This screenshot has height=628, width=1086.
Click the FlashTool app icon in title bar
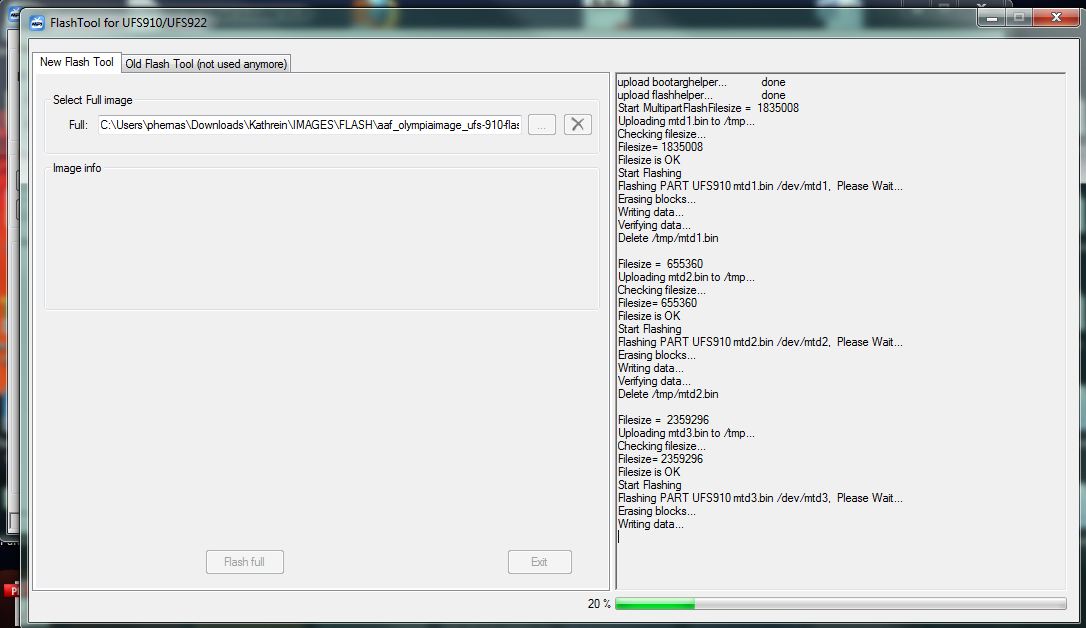pos(37,23)
